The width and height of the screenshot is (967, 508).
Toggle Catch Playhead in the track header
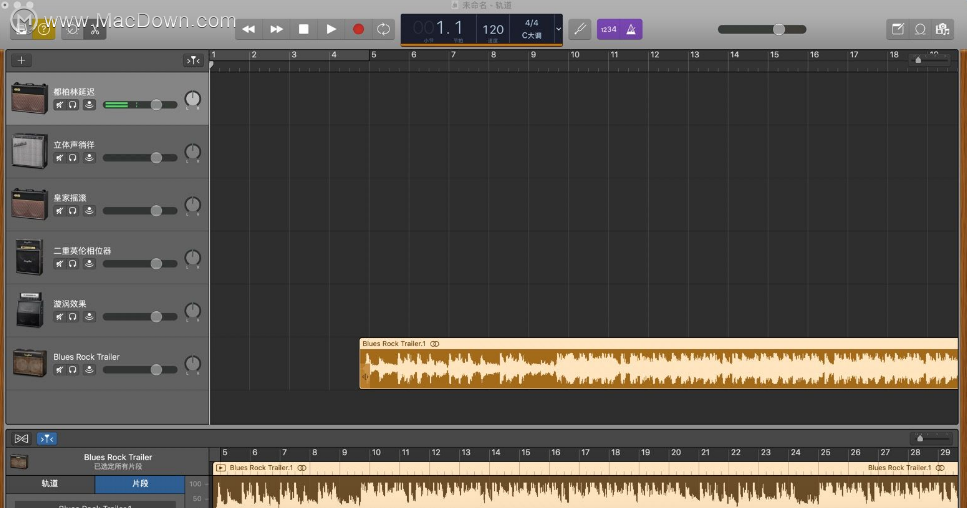click(x=193, y=60)
